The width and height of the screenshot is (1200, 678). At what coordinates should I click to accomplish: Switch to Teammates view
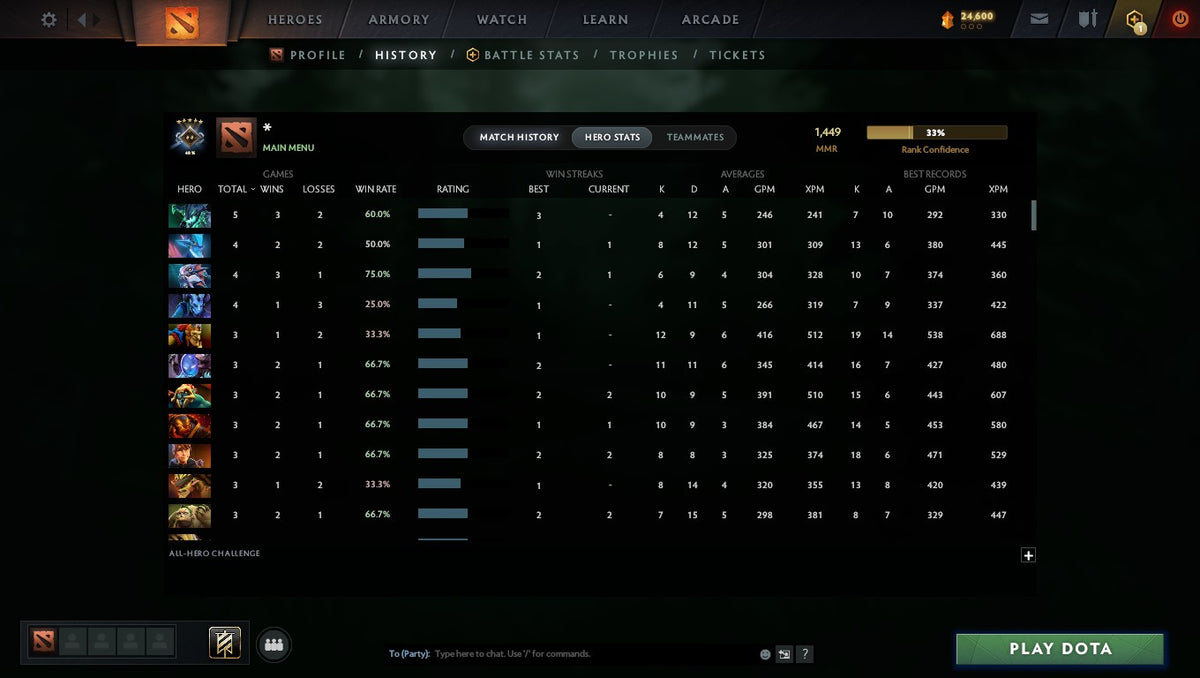[695, 137]
